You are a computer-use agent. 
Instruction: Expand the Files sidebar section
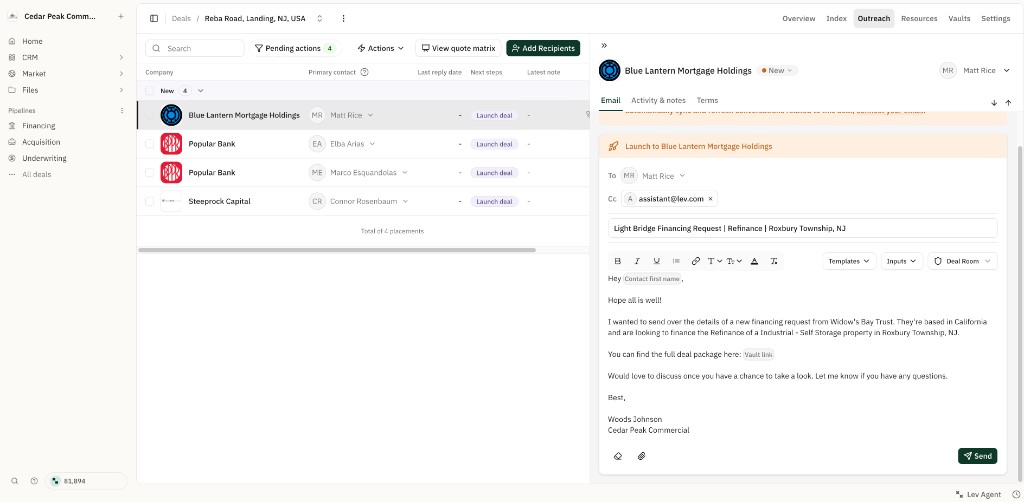[121, 90]
